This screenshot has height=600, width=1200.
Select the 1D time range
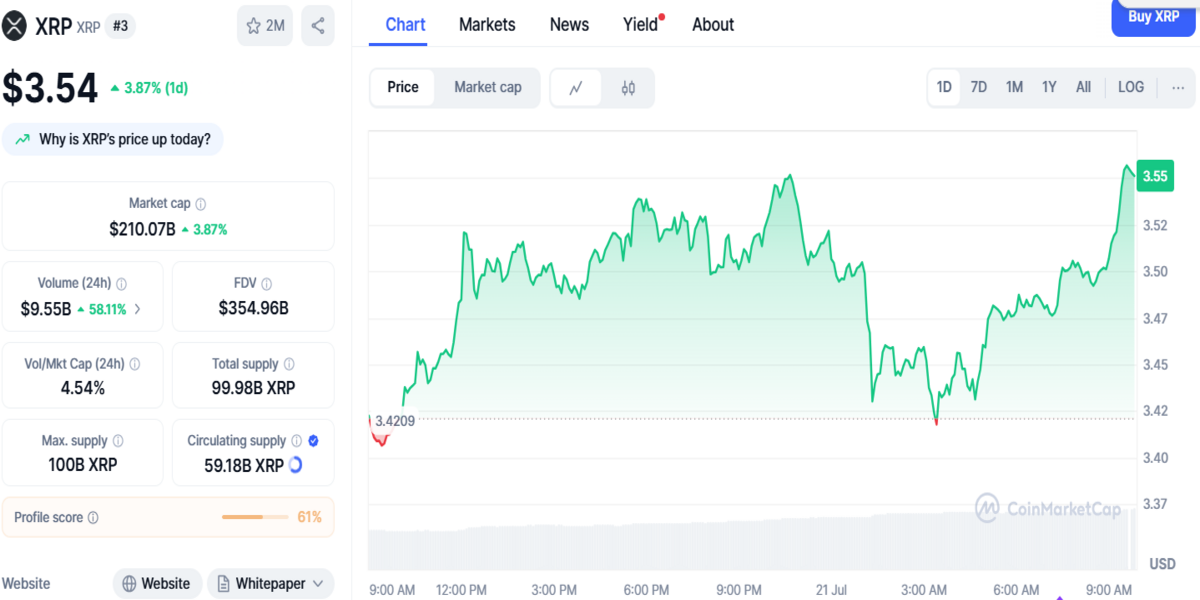pyautogui.click(x=944, y=87)
